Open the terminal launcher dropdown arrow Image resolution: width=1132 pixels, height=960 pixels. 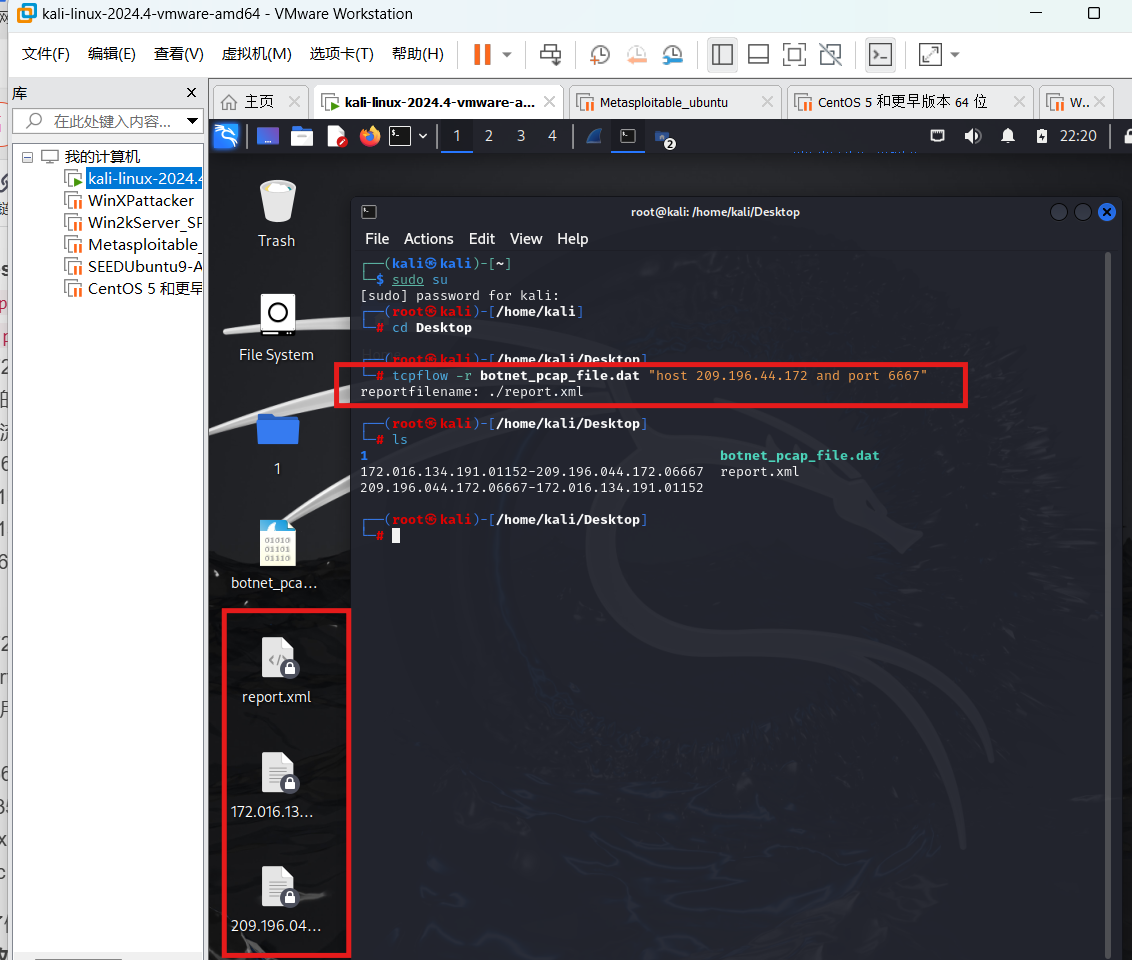coord(423,136)
